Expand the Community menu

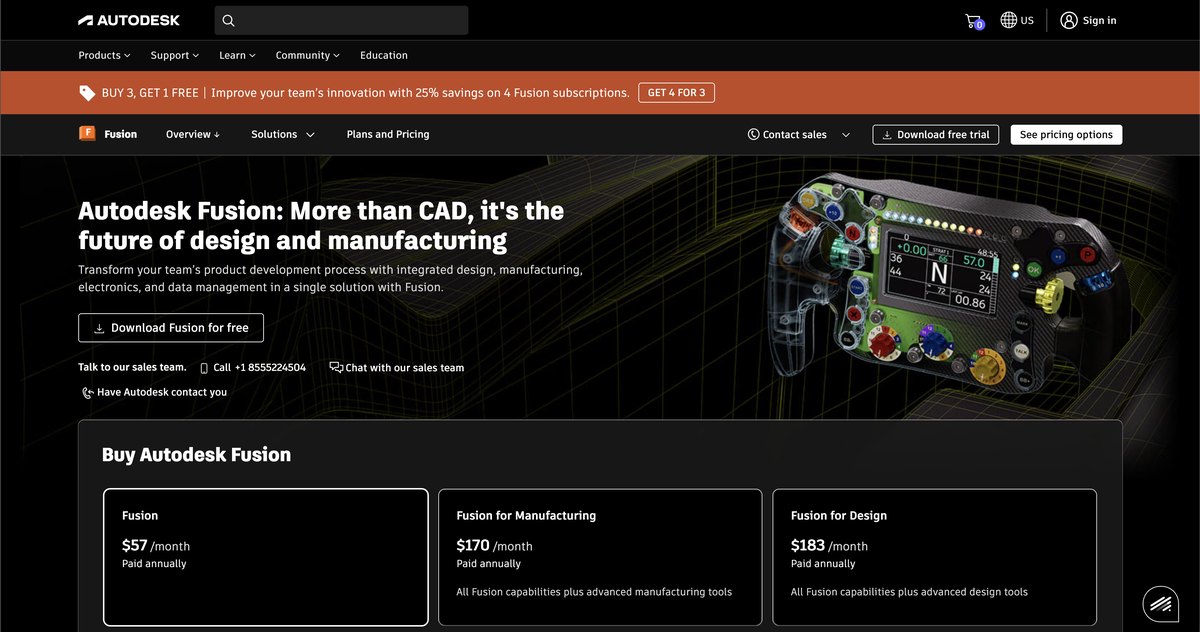point(307,55)
